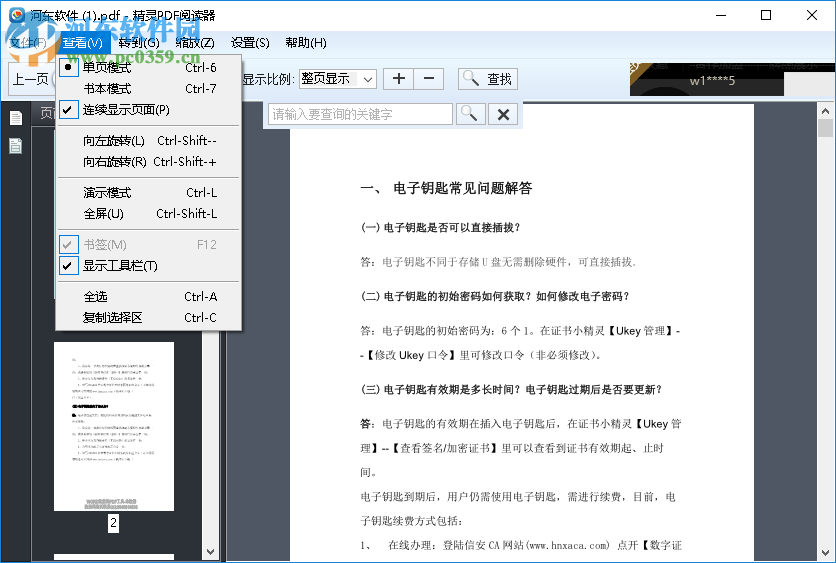The width and height of the screenshot is (836, 563).
Task: Open the 帮助(H) menu
Action: click(x=306, y=43)
